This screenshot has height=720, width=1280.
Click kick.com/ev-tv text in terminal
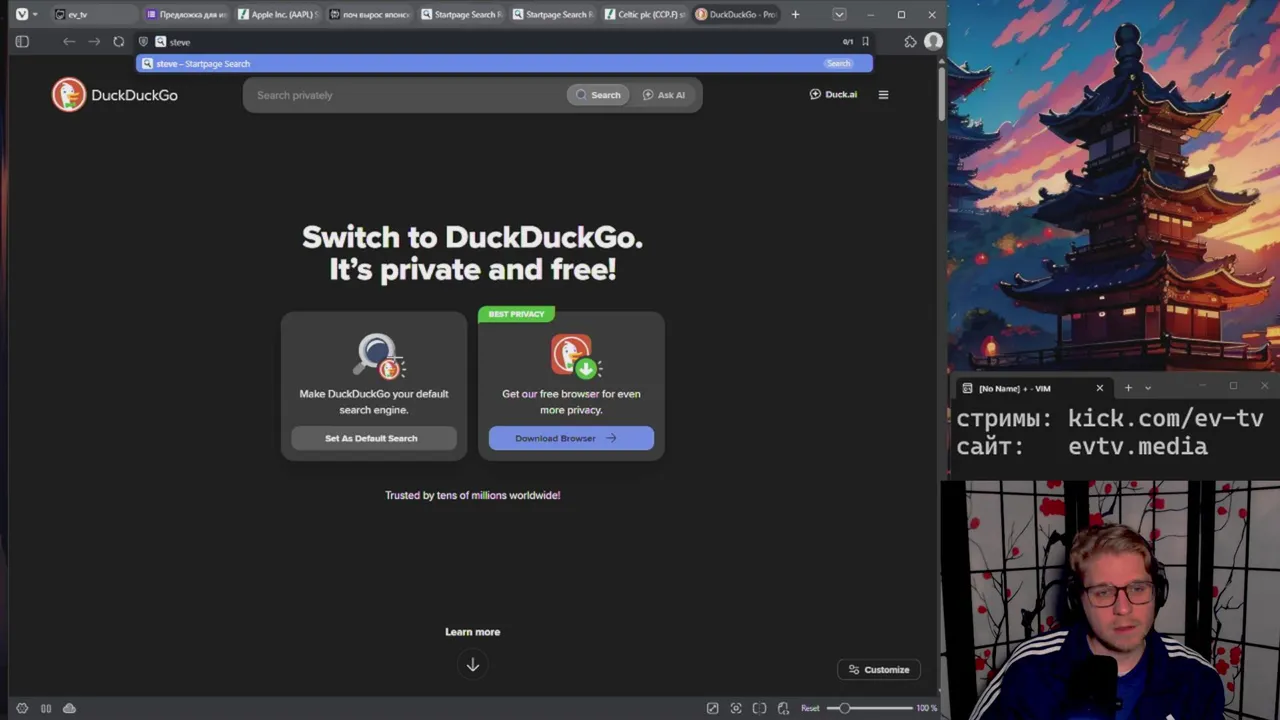(1166, 419)
